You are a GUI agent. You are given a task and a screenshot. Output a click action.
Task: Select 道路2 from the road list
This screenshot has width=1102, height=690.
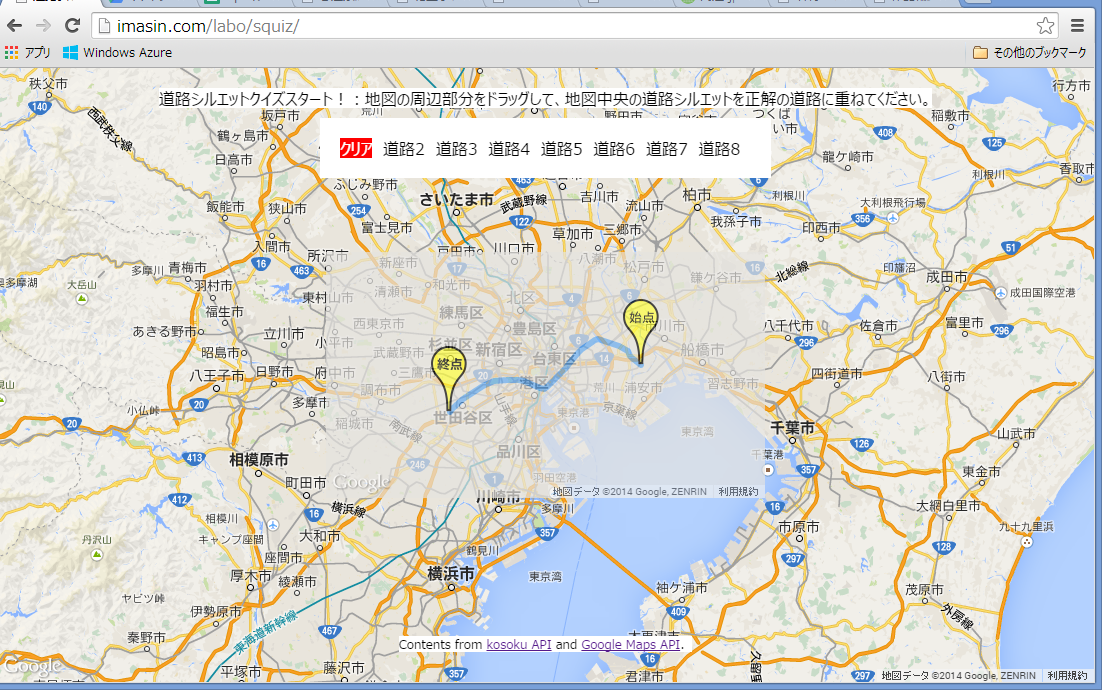404,149
